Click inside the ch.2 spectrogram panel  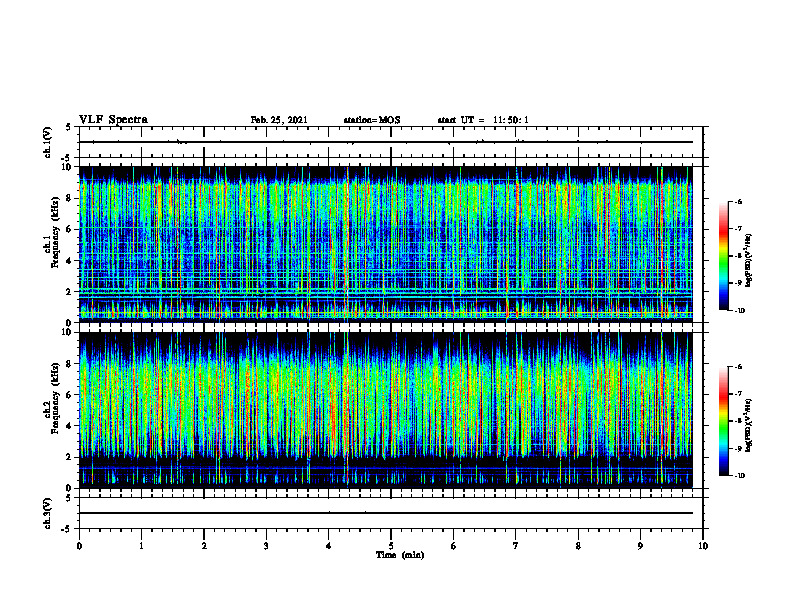(386, 410)
